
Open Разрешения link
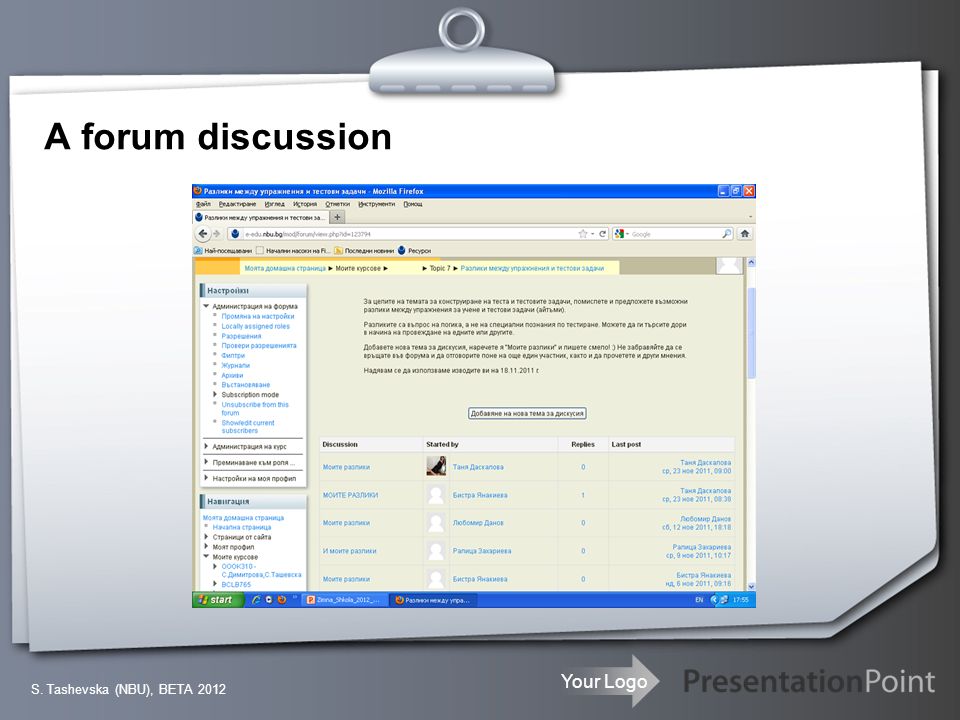[241, 336]
